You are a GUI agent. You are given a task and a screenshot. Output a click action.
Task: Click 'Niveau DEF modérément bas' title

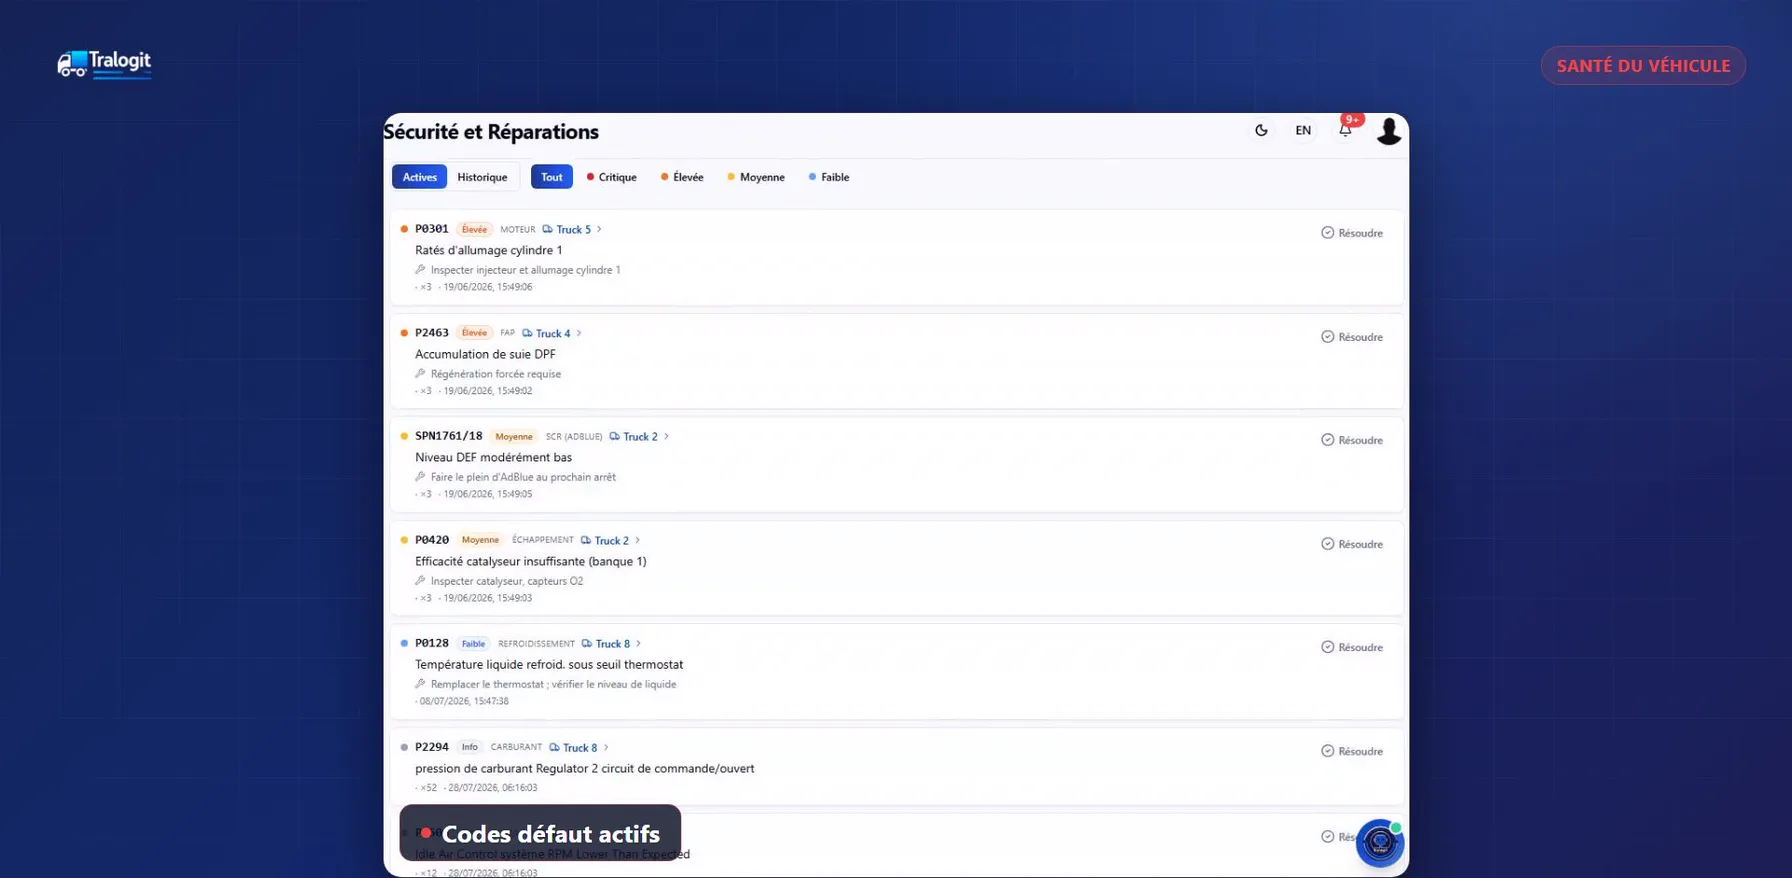click(x=494, y=457)
